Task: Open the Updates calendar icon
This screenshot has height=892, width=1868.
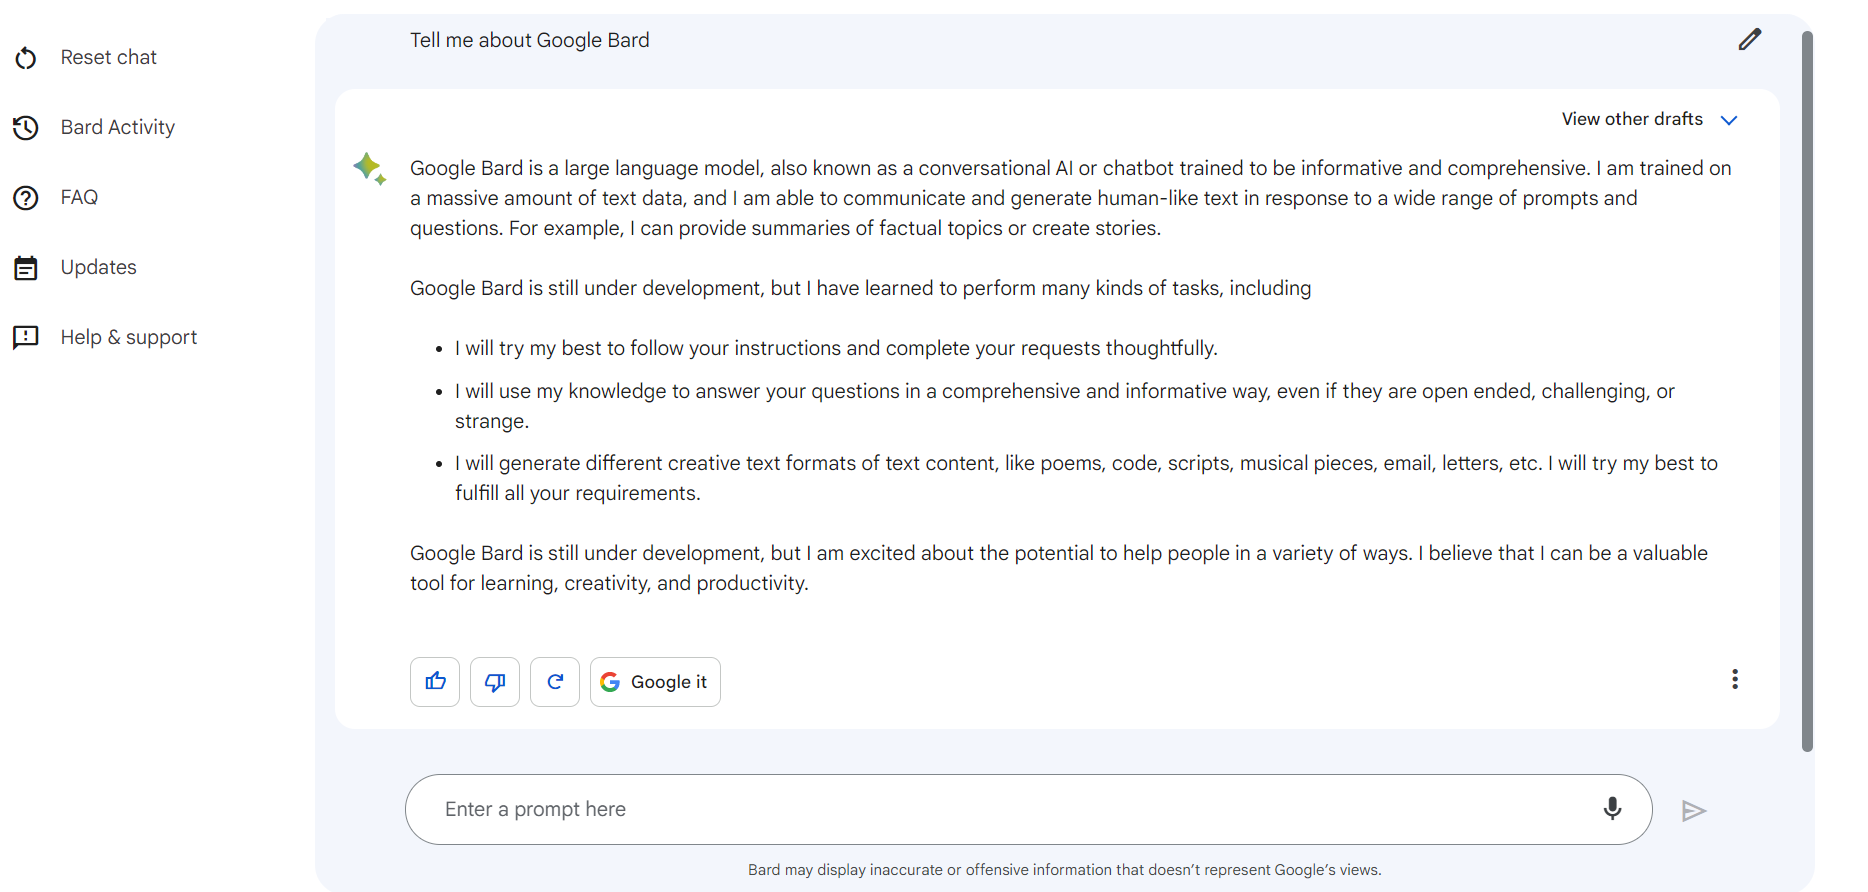Action: coord(26,268)
